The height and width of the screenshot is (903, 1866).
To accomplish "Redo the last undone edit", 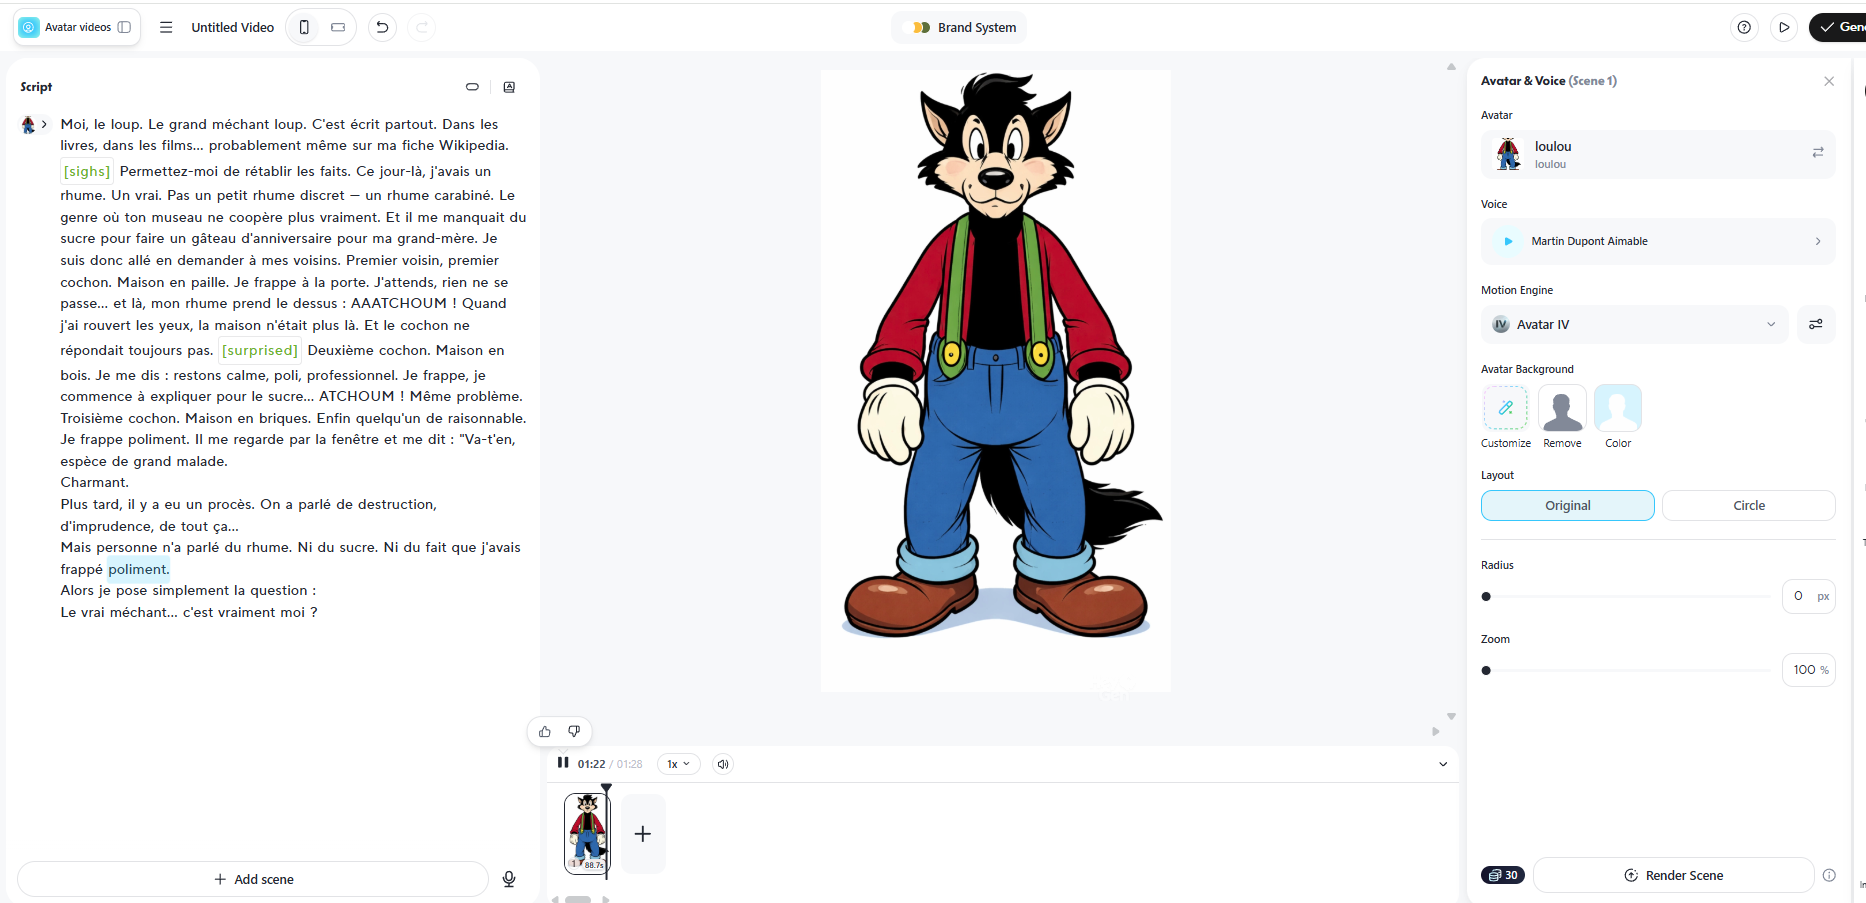I will click(x=422, y=28).
